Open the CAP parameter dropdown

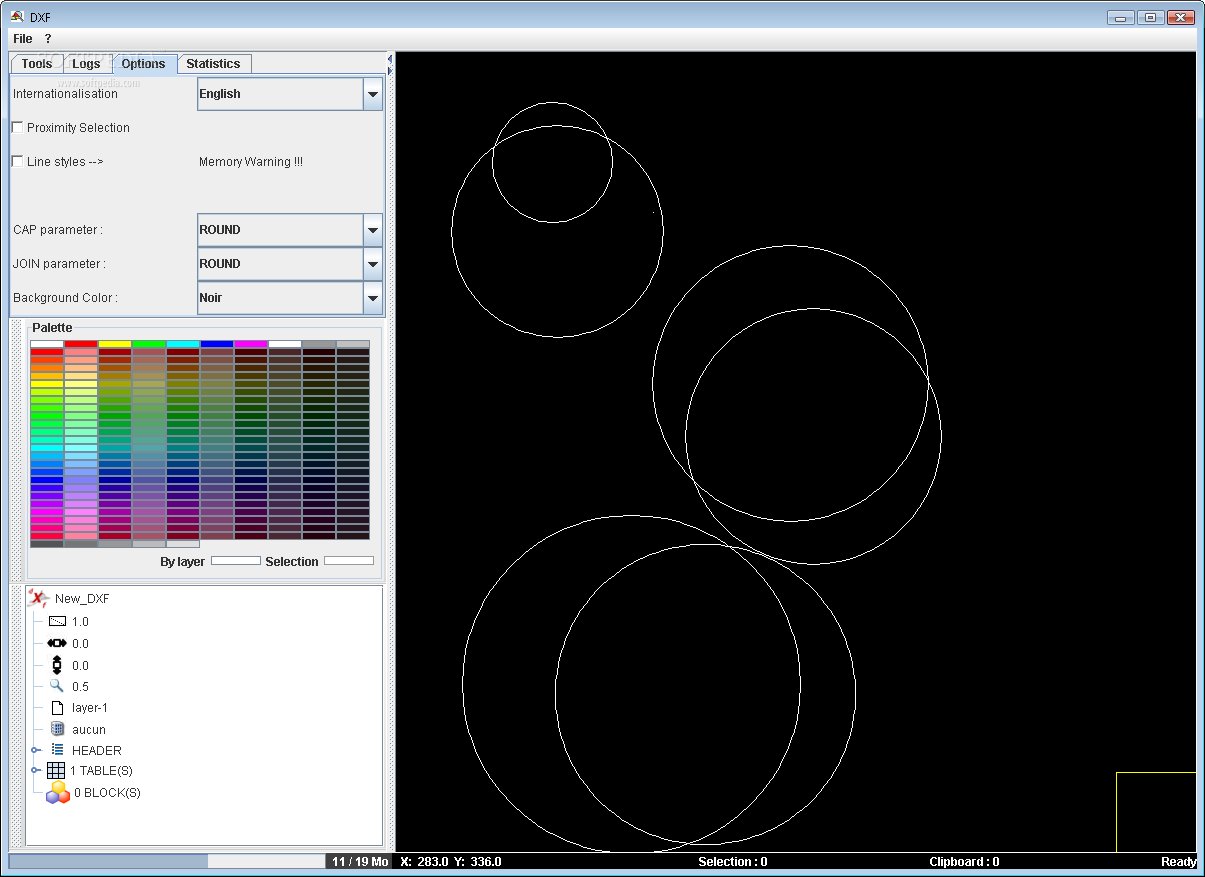pyautogui.click(x=290, y=230)
